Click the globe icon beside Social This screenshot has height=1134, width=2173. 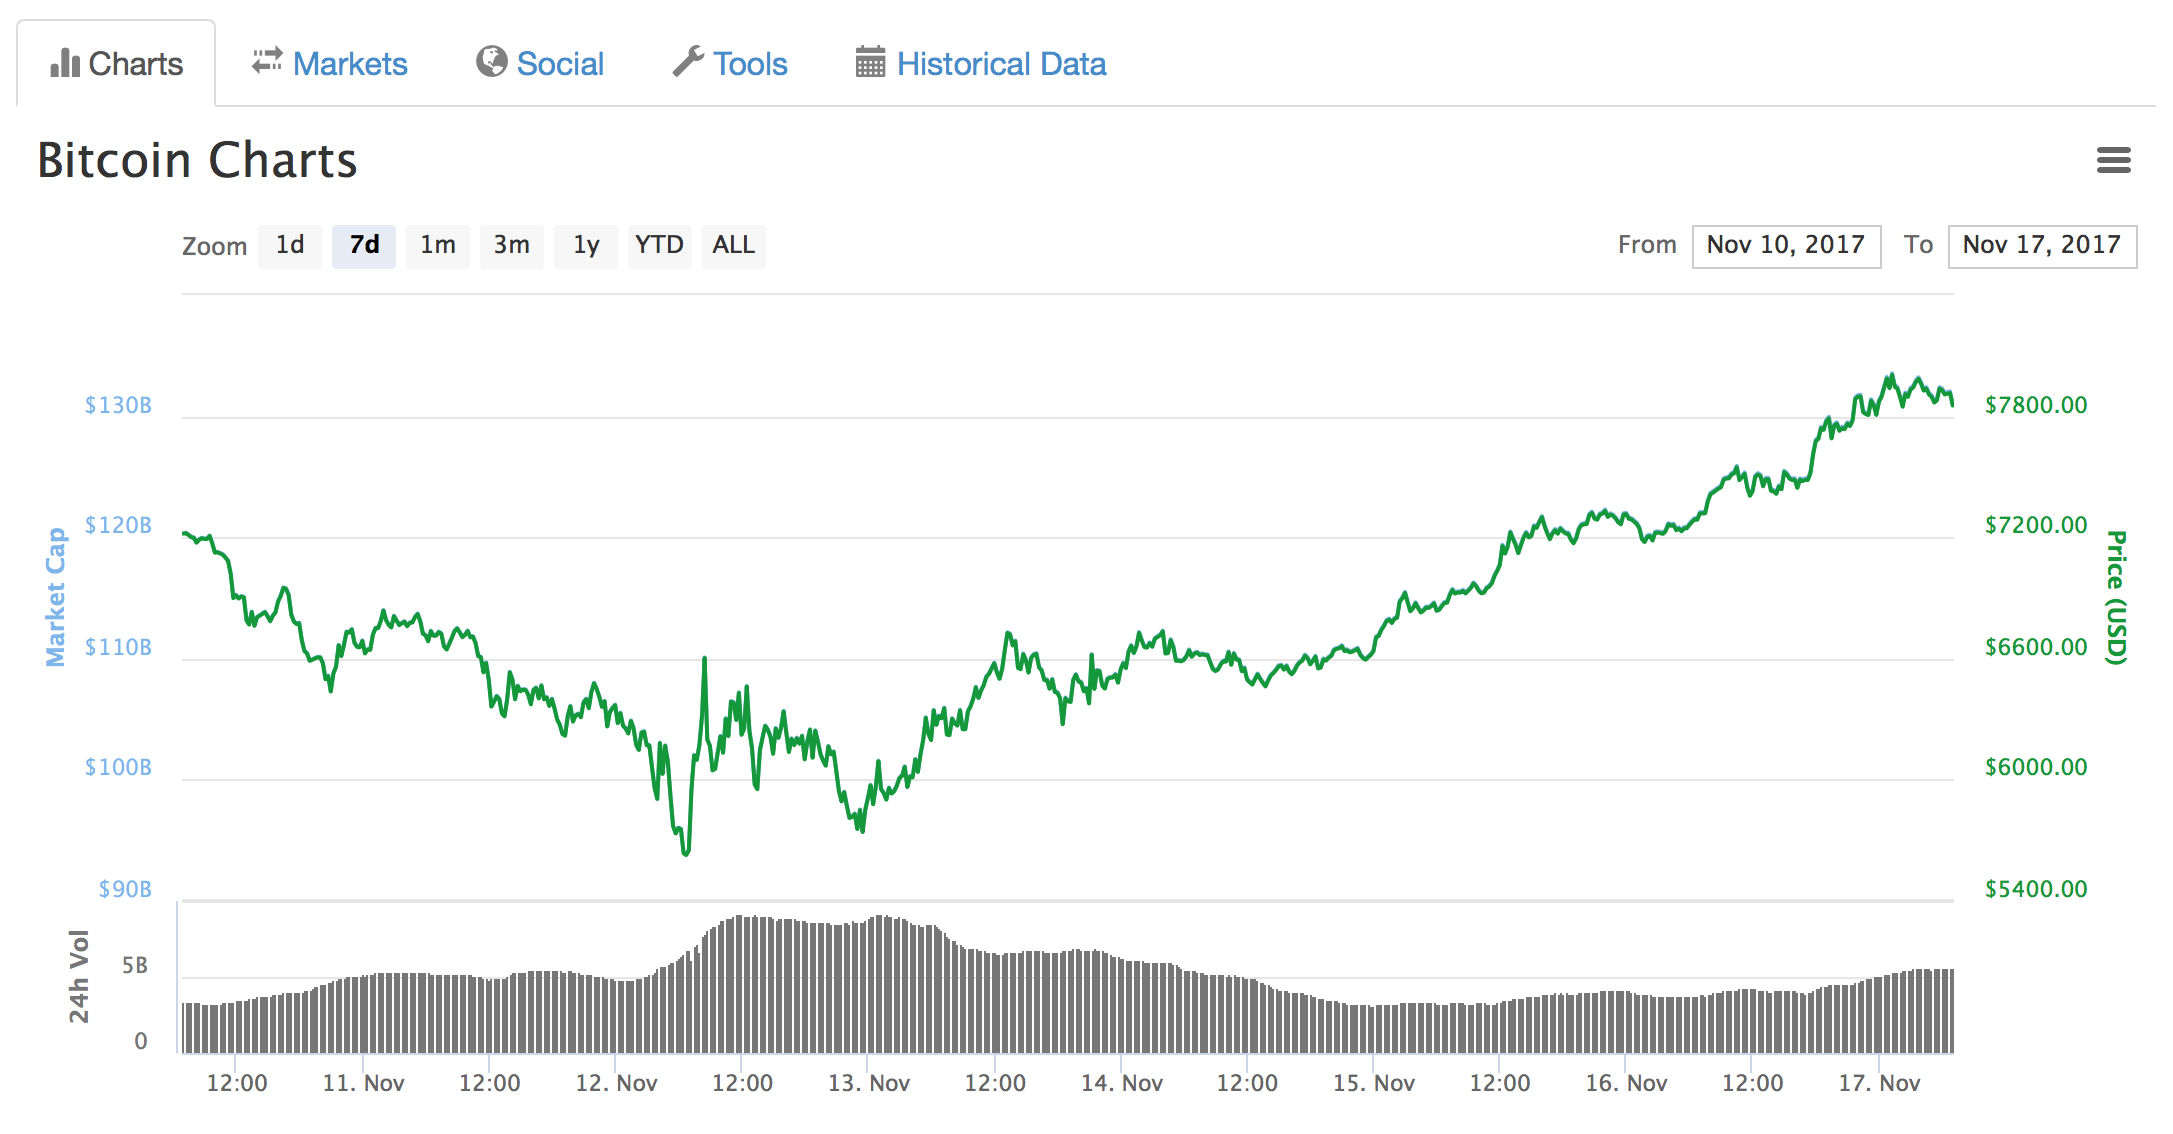pos(491,62)
